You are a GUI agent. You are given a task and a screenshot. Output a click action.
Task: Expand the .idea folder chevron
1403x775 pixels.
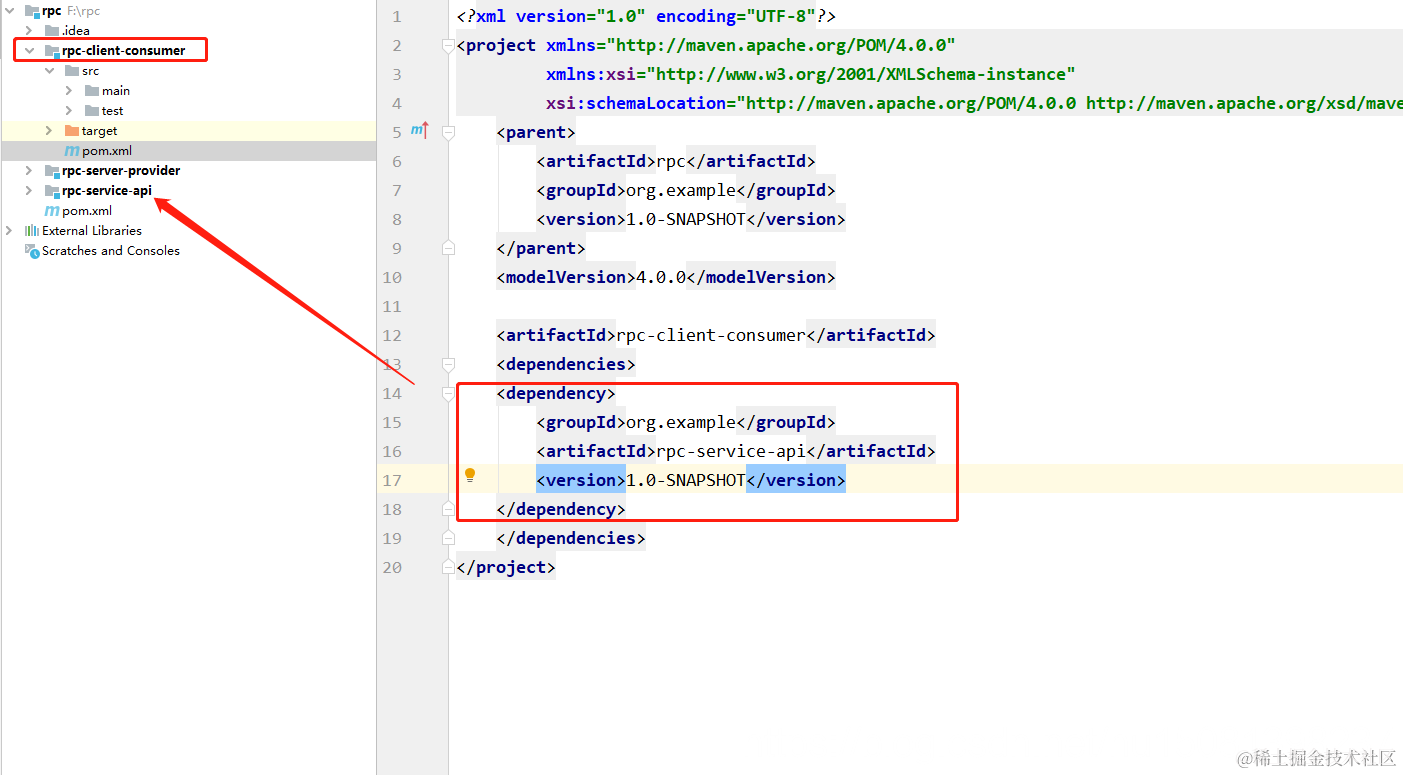pyautogui.click(x=29, y=31)
